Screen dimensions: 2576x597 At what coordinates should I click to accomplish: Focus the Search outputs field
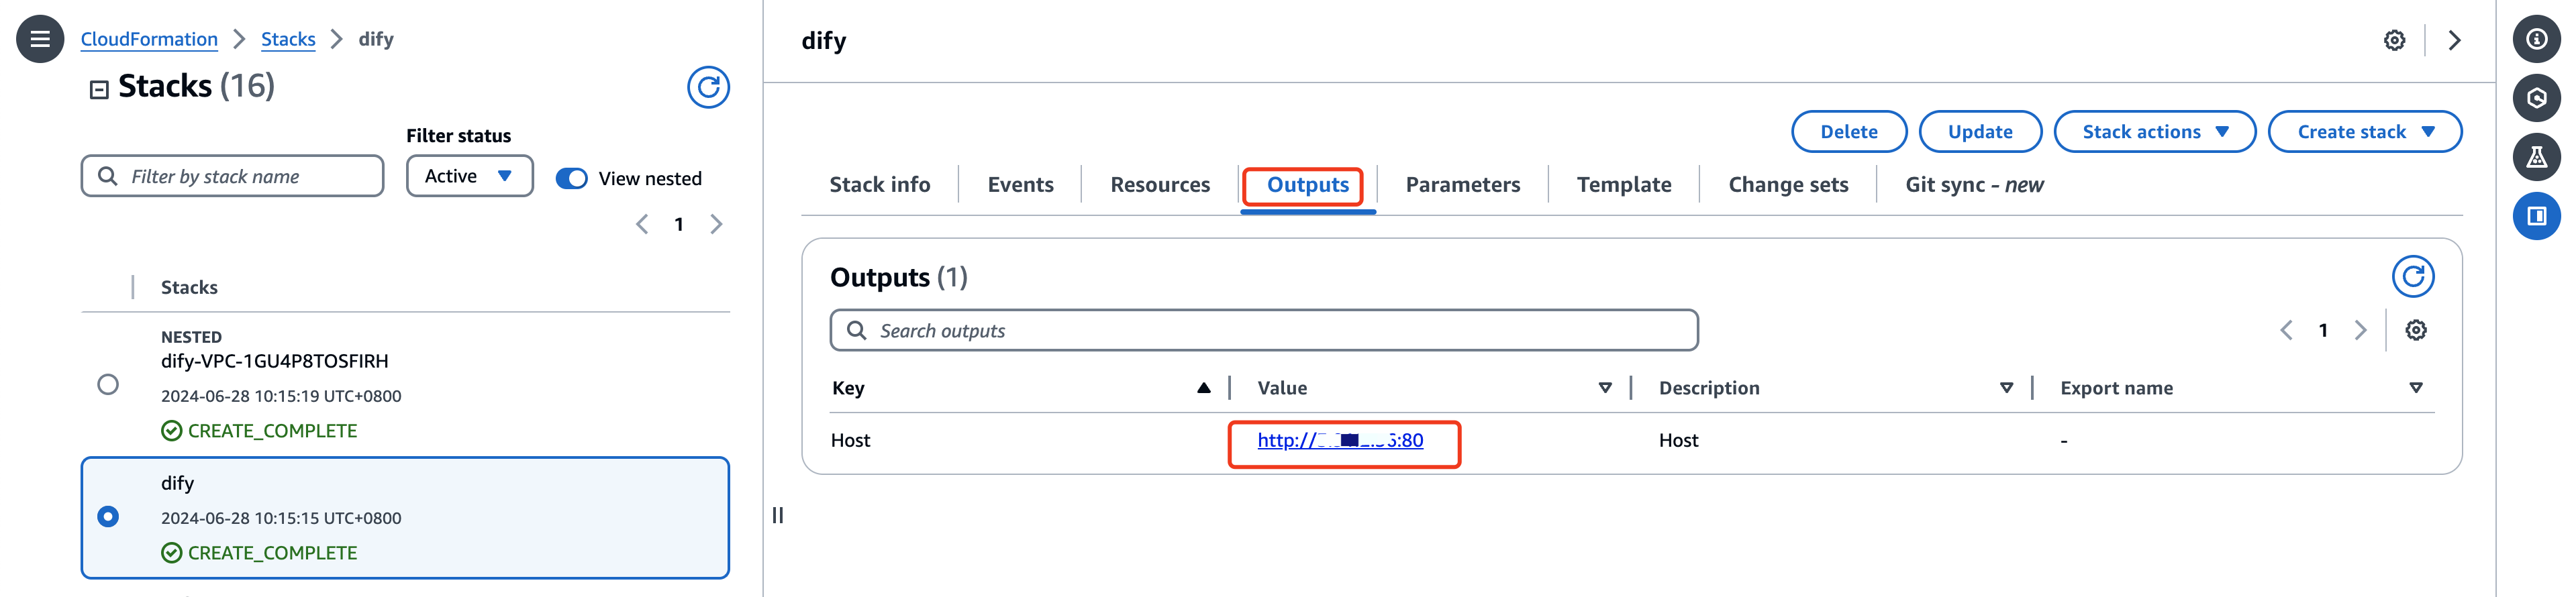pos(1263,330)
